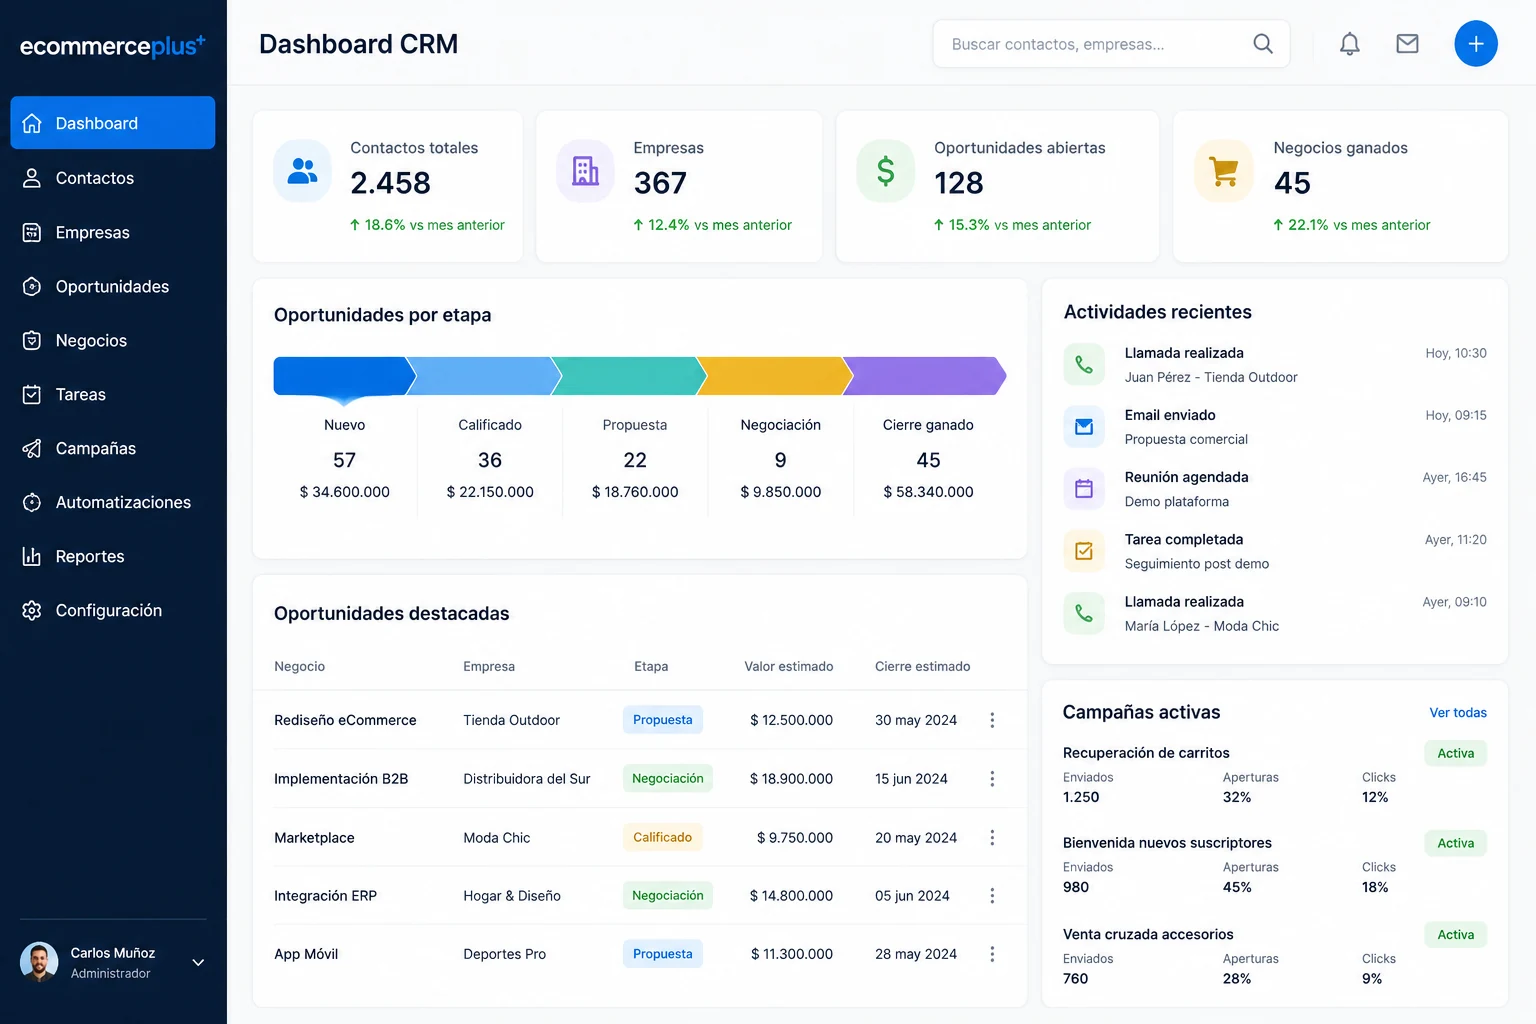The image size is (1536, 1024).
Task: Click the Empresa column header
Action: pyautogui.click(x=488, y=667)
